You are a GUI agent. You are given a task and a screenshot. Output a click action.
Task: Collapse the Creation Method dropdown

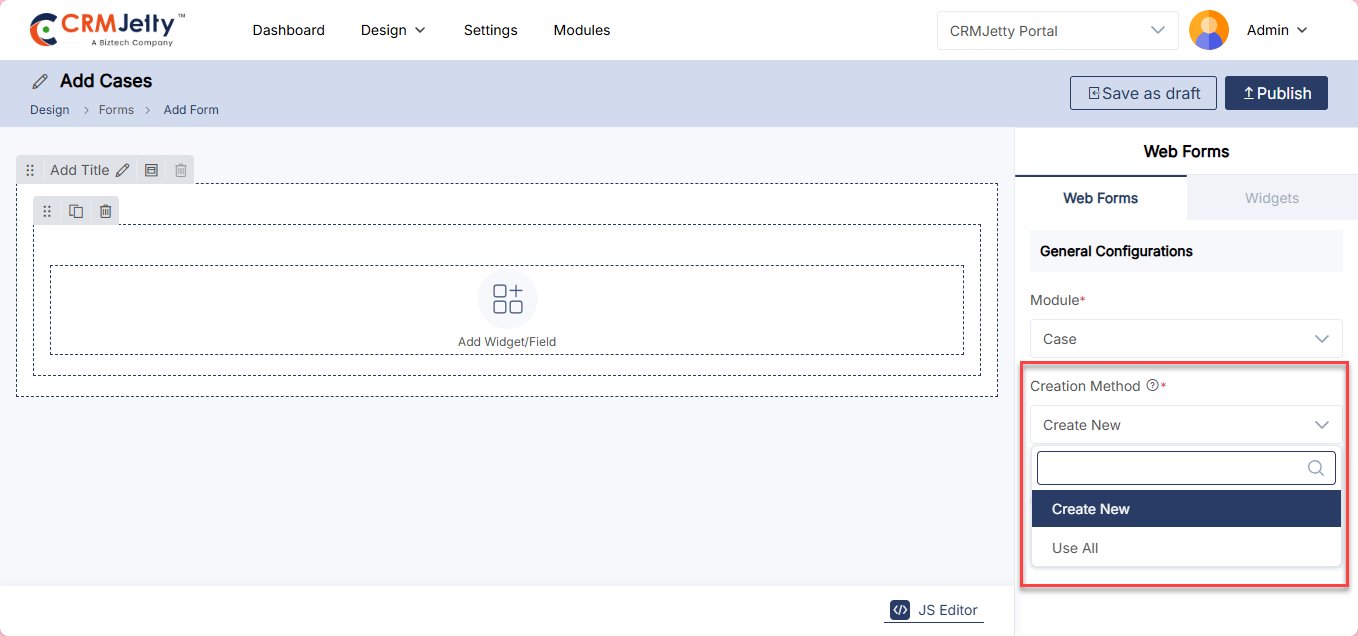point(1186,425)
